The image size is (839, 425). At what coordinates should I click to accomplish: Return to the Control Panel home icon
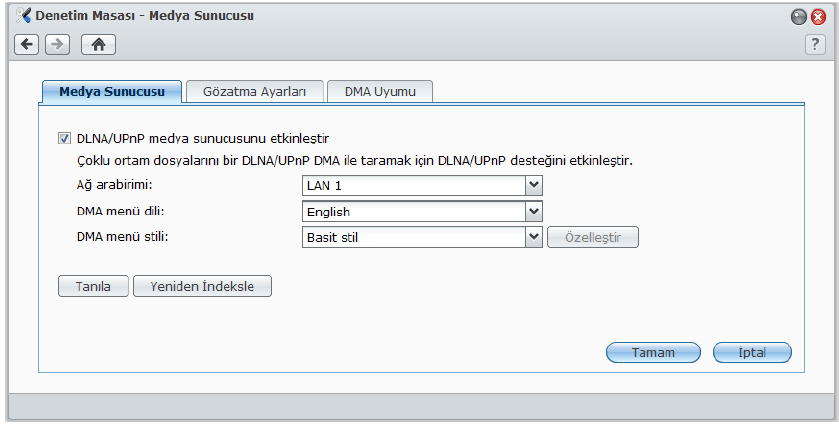coord(98,44)
